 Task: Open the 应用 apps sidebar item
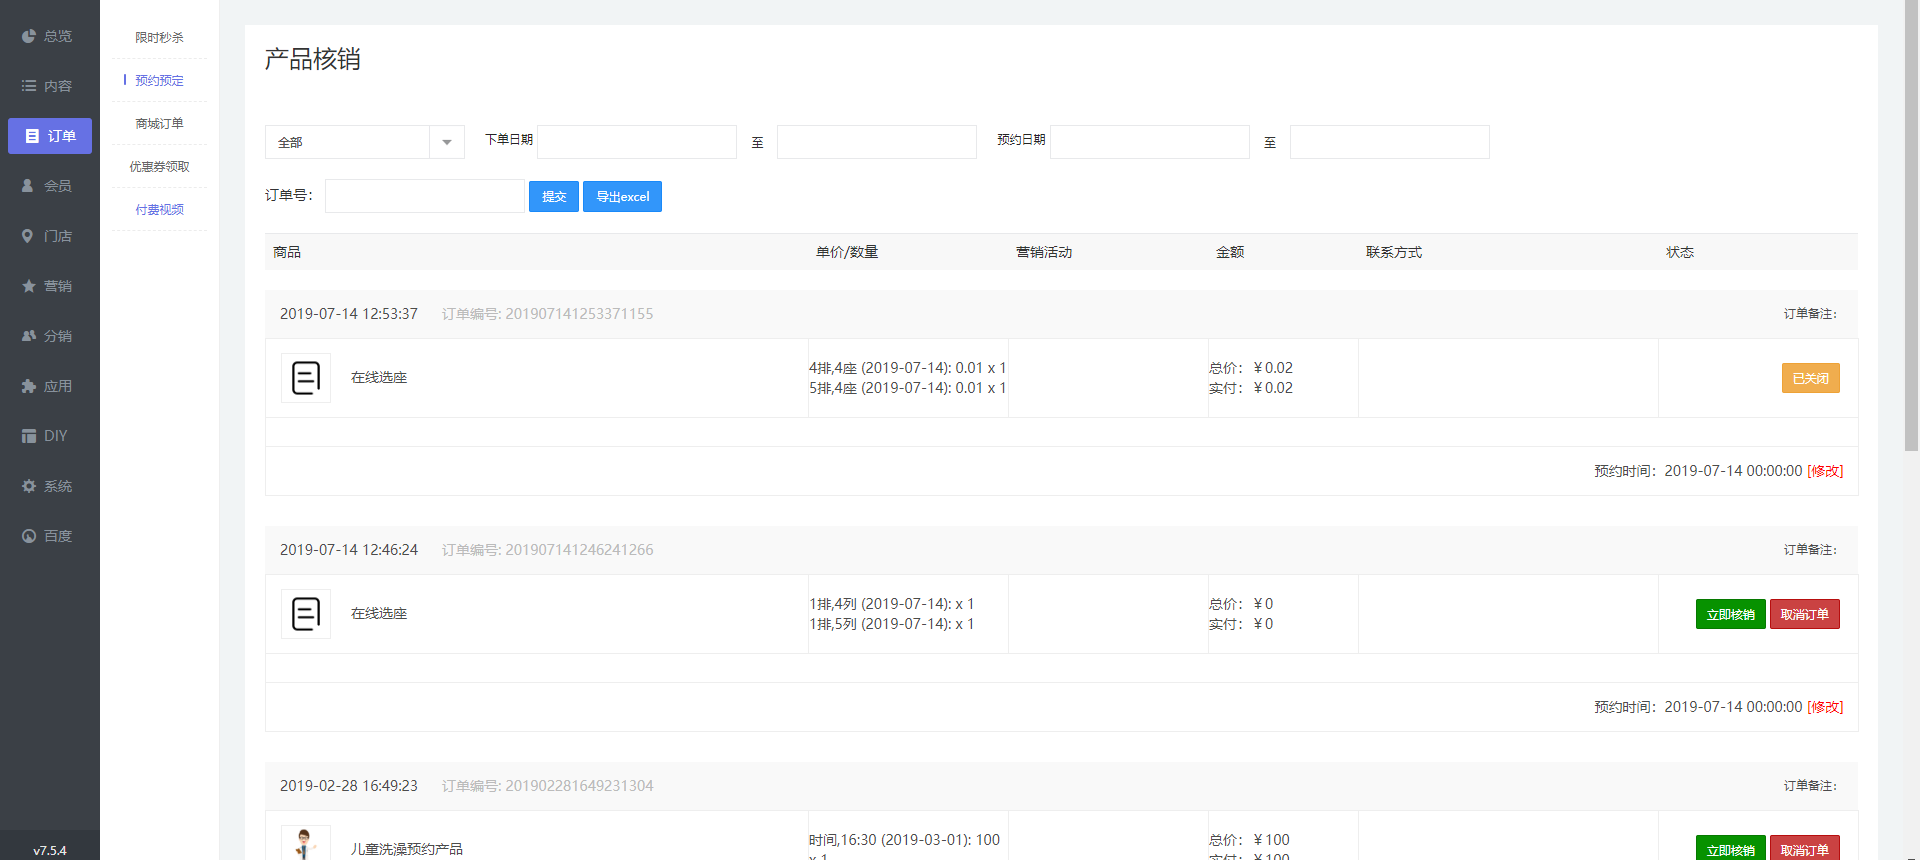pyautogui.click(x=49, y=386)
